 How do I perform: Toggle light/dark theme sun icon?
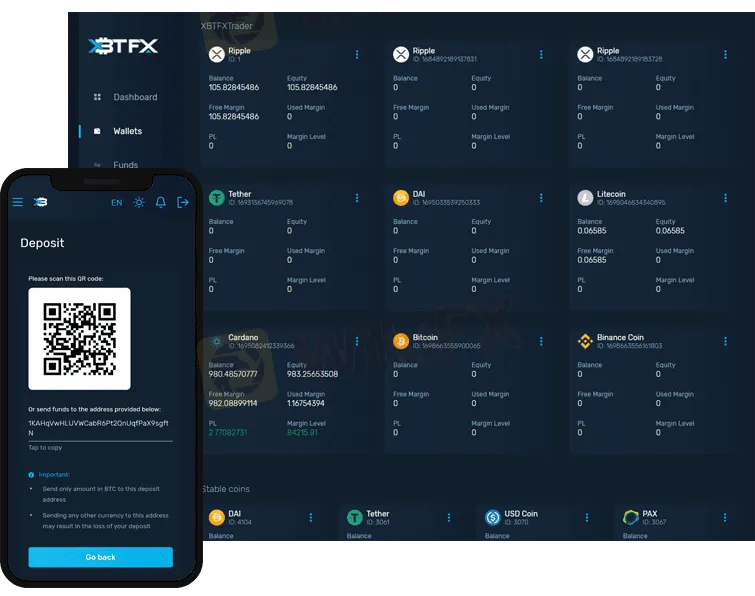[139, 202]
